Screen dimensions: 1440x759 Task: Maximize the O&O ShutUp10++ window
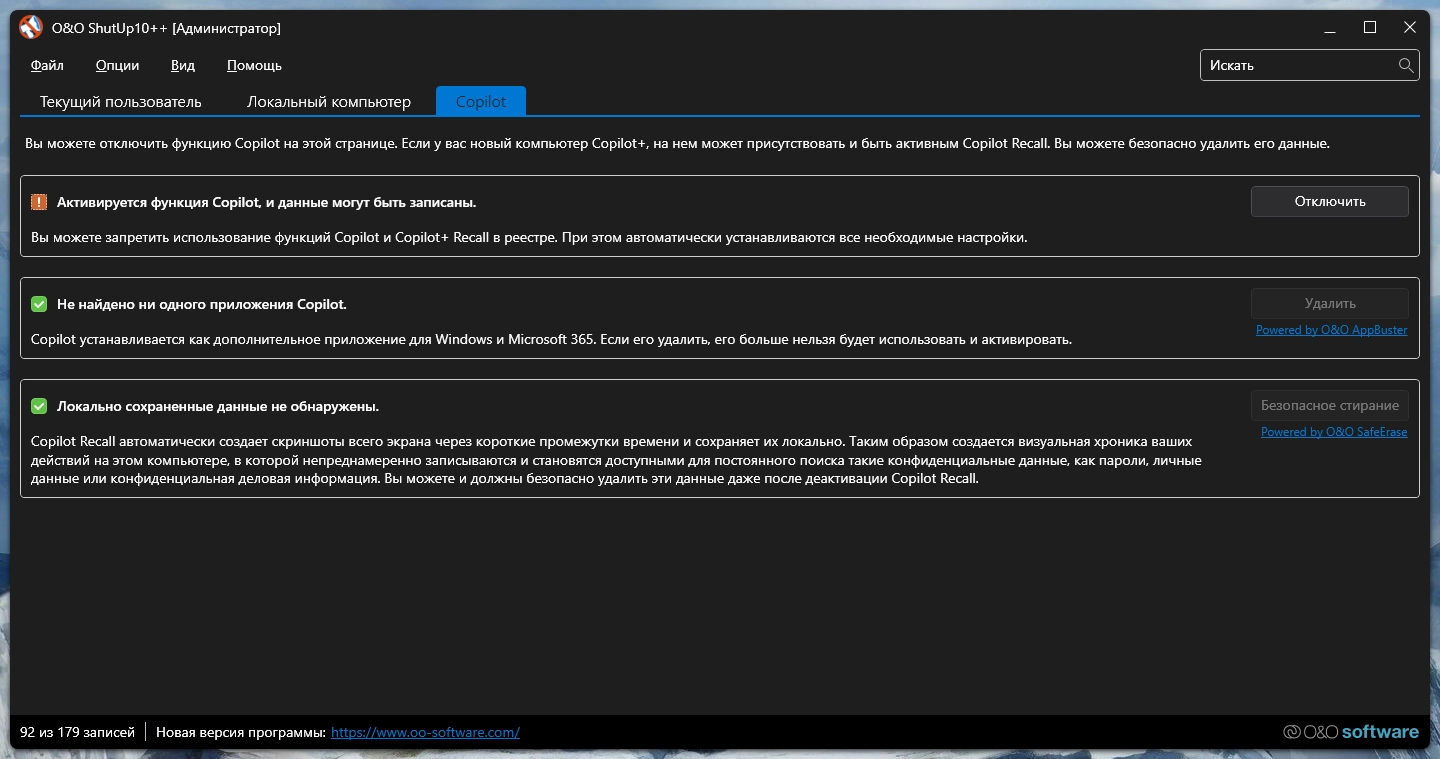1370,28
